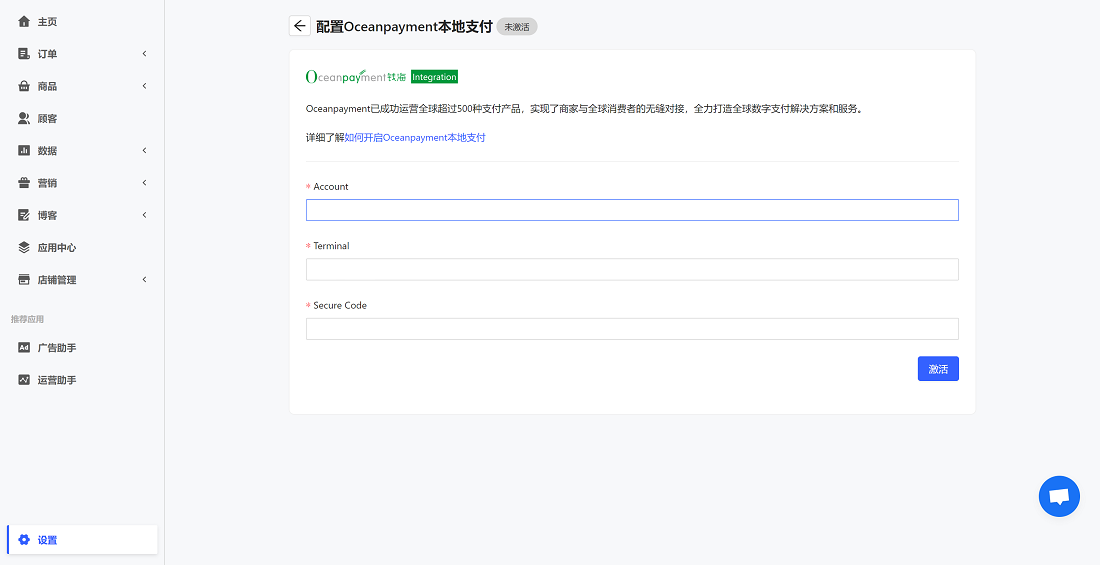Click the back arrow beside the page title
The height and width of the screenshot is (565, 1100).
(x=299, y=26)
